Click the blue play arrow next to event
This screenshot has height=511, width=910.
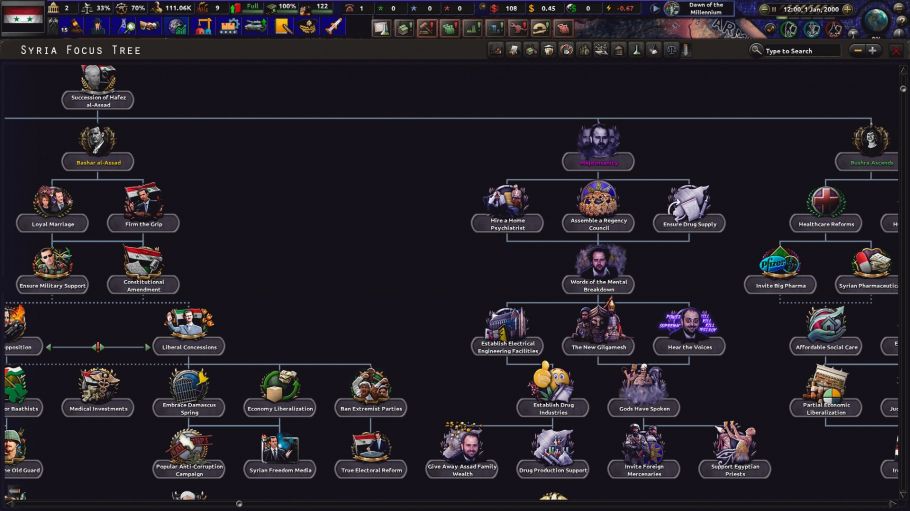point(655,9)
